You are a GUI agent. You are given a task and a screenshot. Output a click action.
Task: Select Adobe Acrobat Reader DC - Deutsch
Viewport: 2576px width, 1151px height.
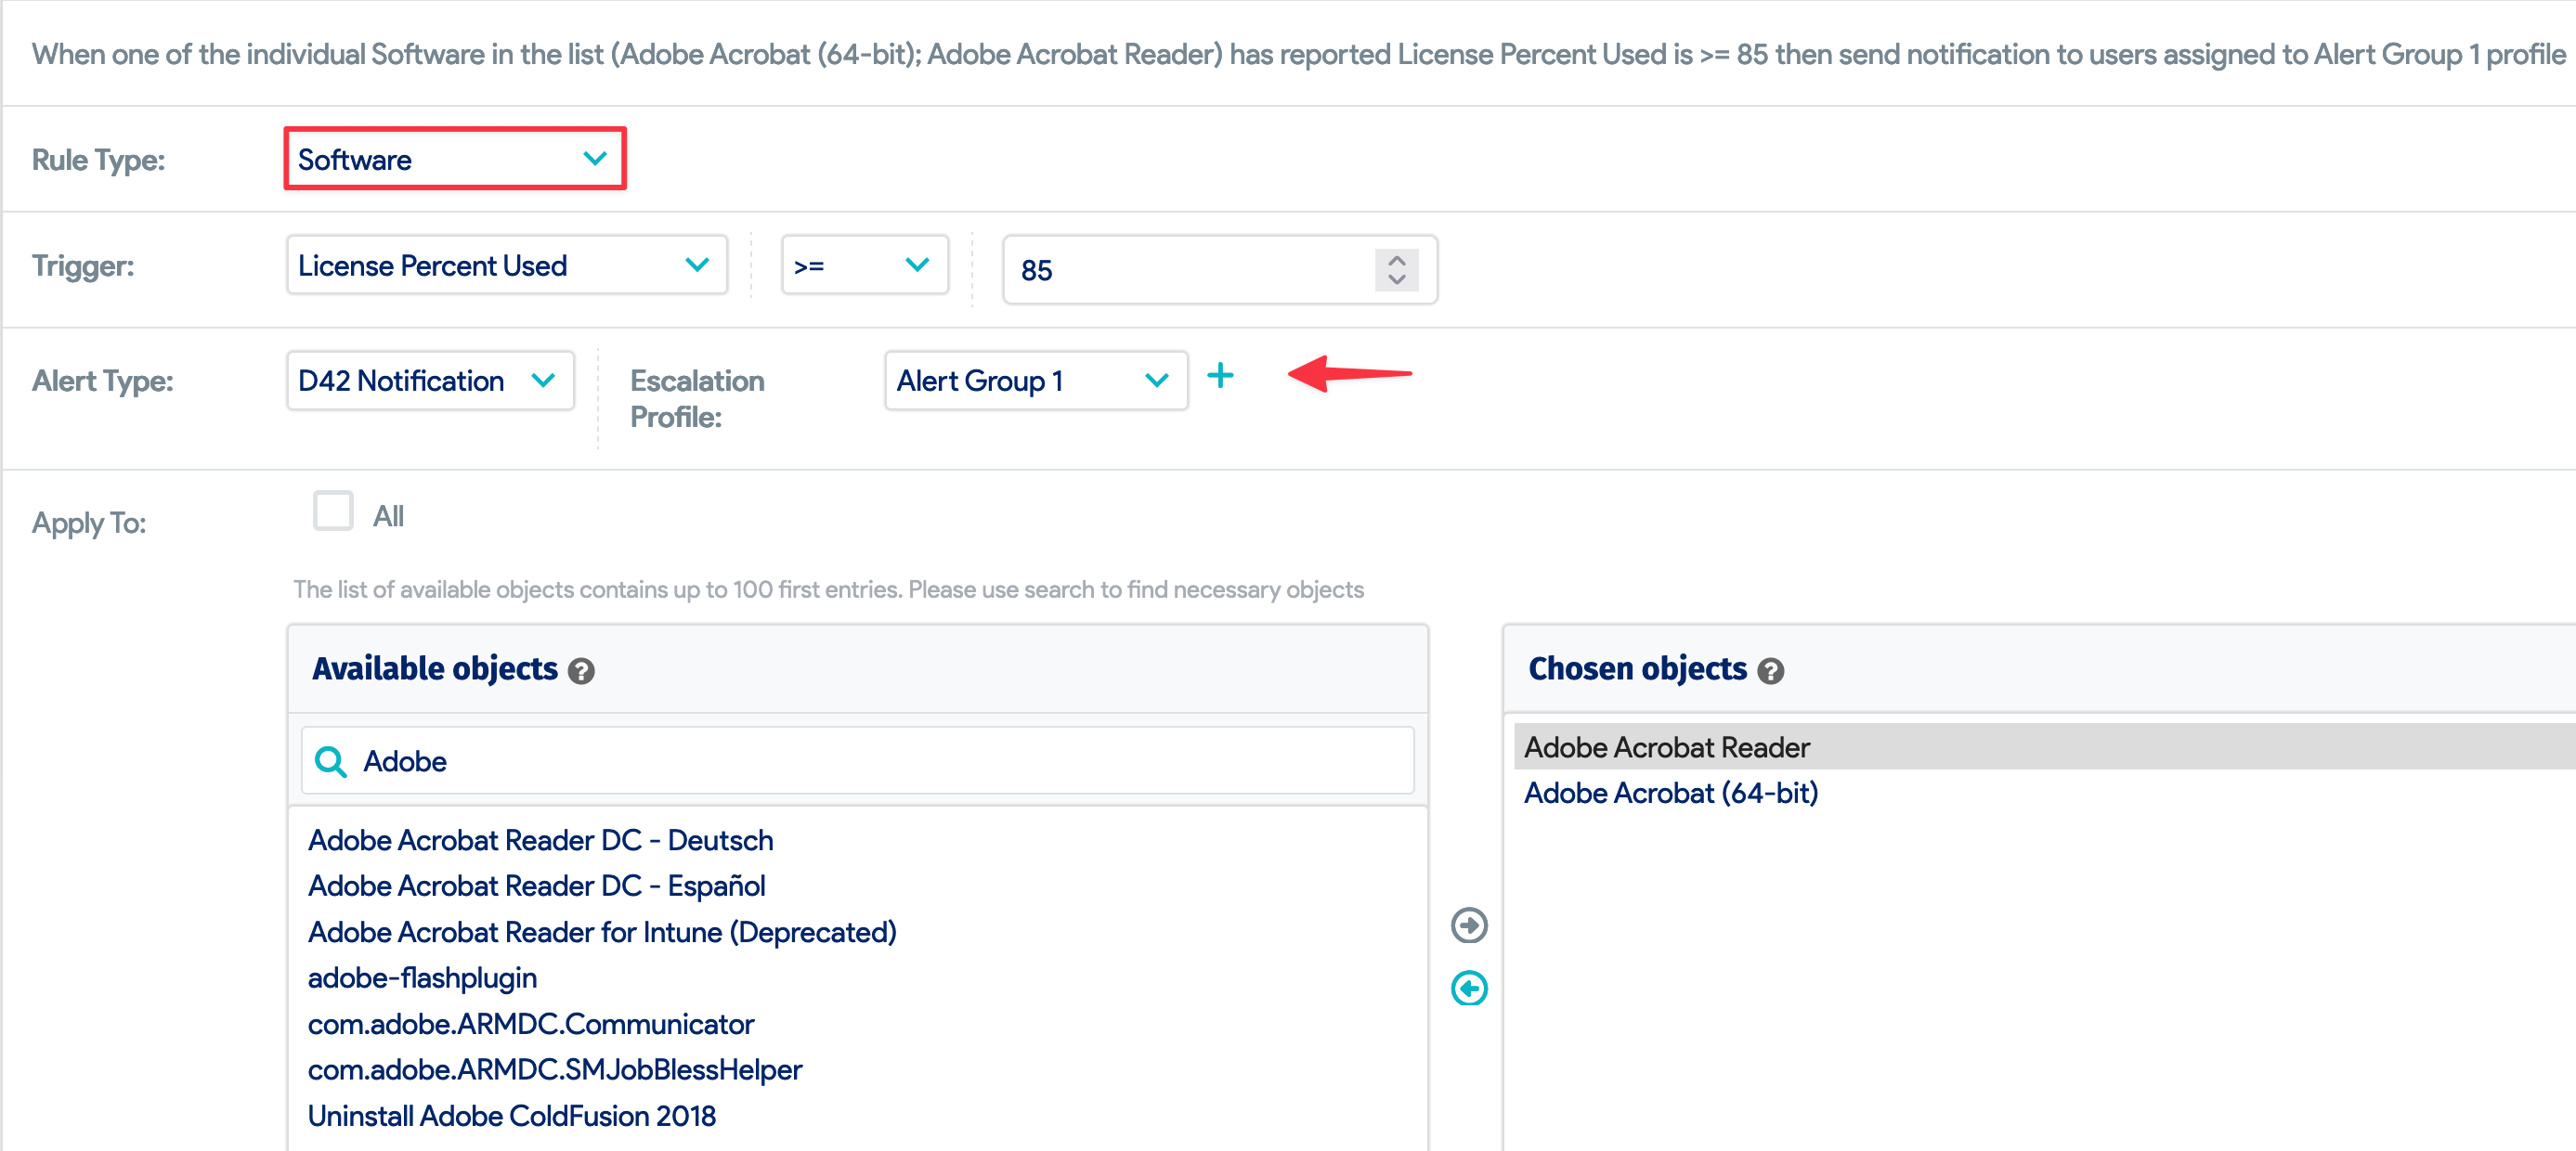[540, 840]
